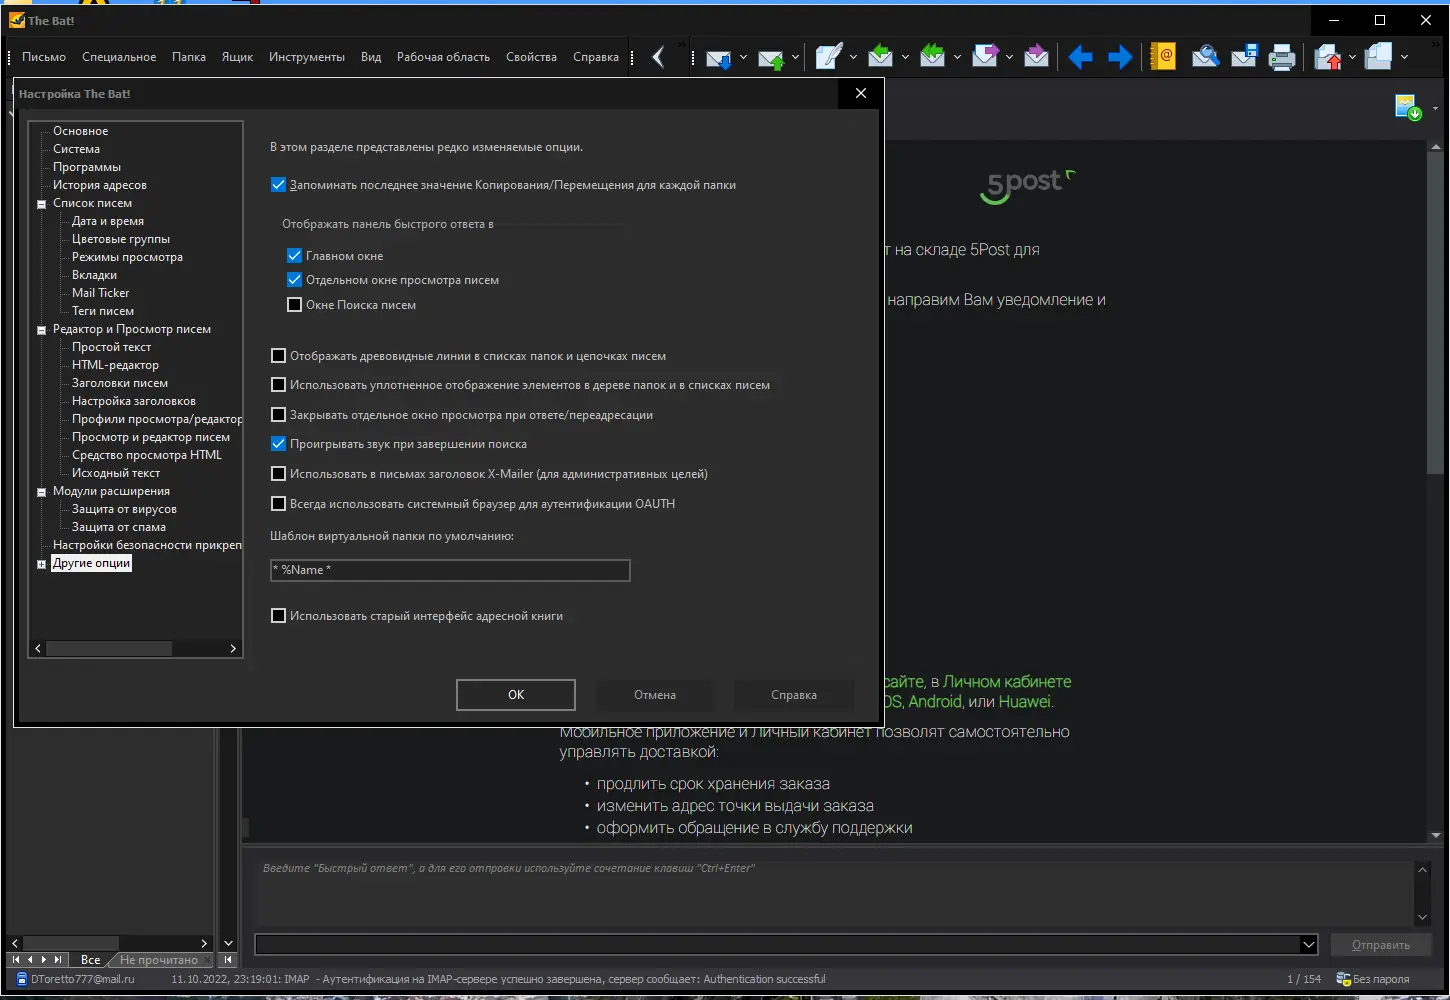Collapse the Список писем tree node
This screenshot has height=1000, width=1450.
42,204
